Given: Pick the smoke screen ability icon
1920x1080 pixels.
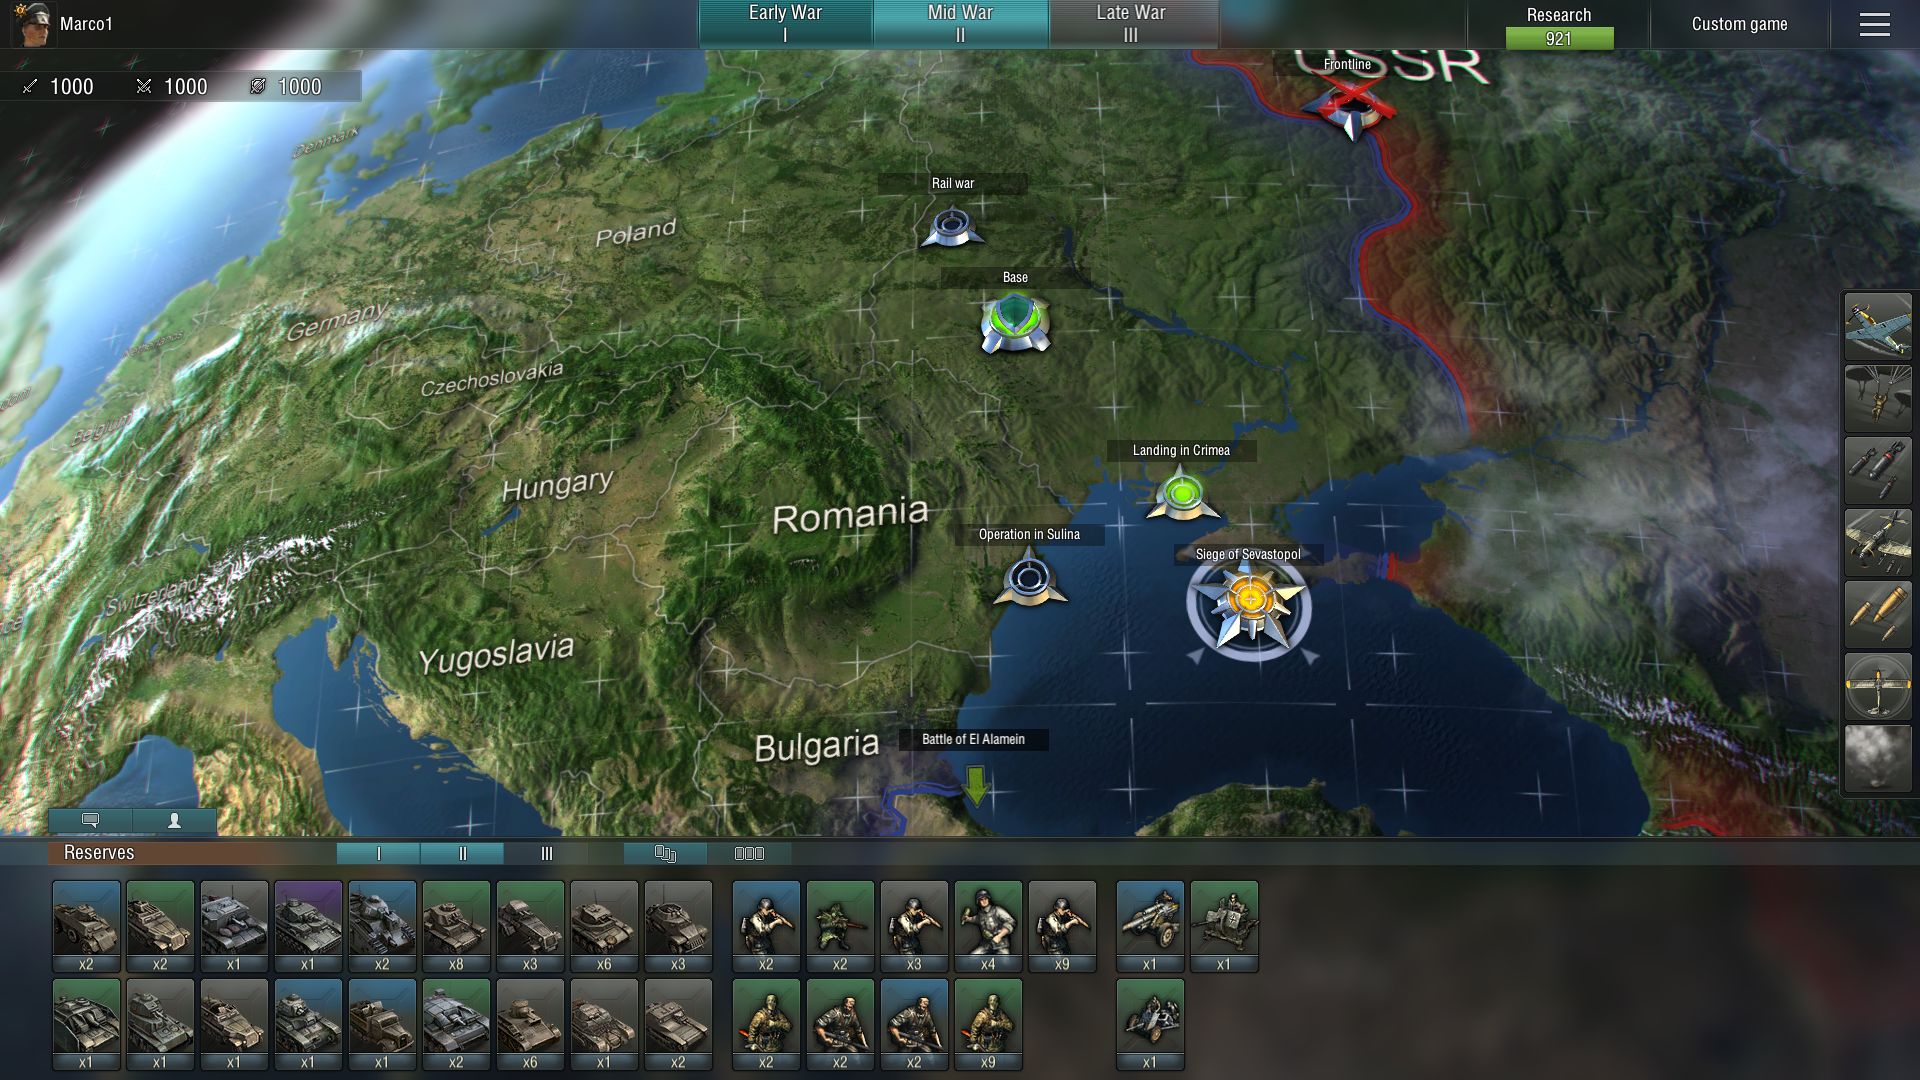Looking at the screenshot, I should pos(1877,758).
